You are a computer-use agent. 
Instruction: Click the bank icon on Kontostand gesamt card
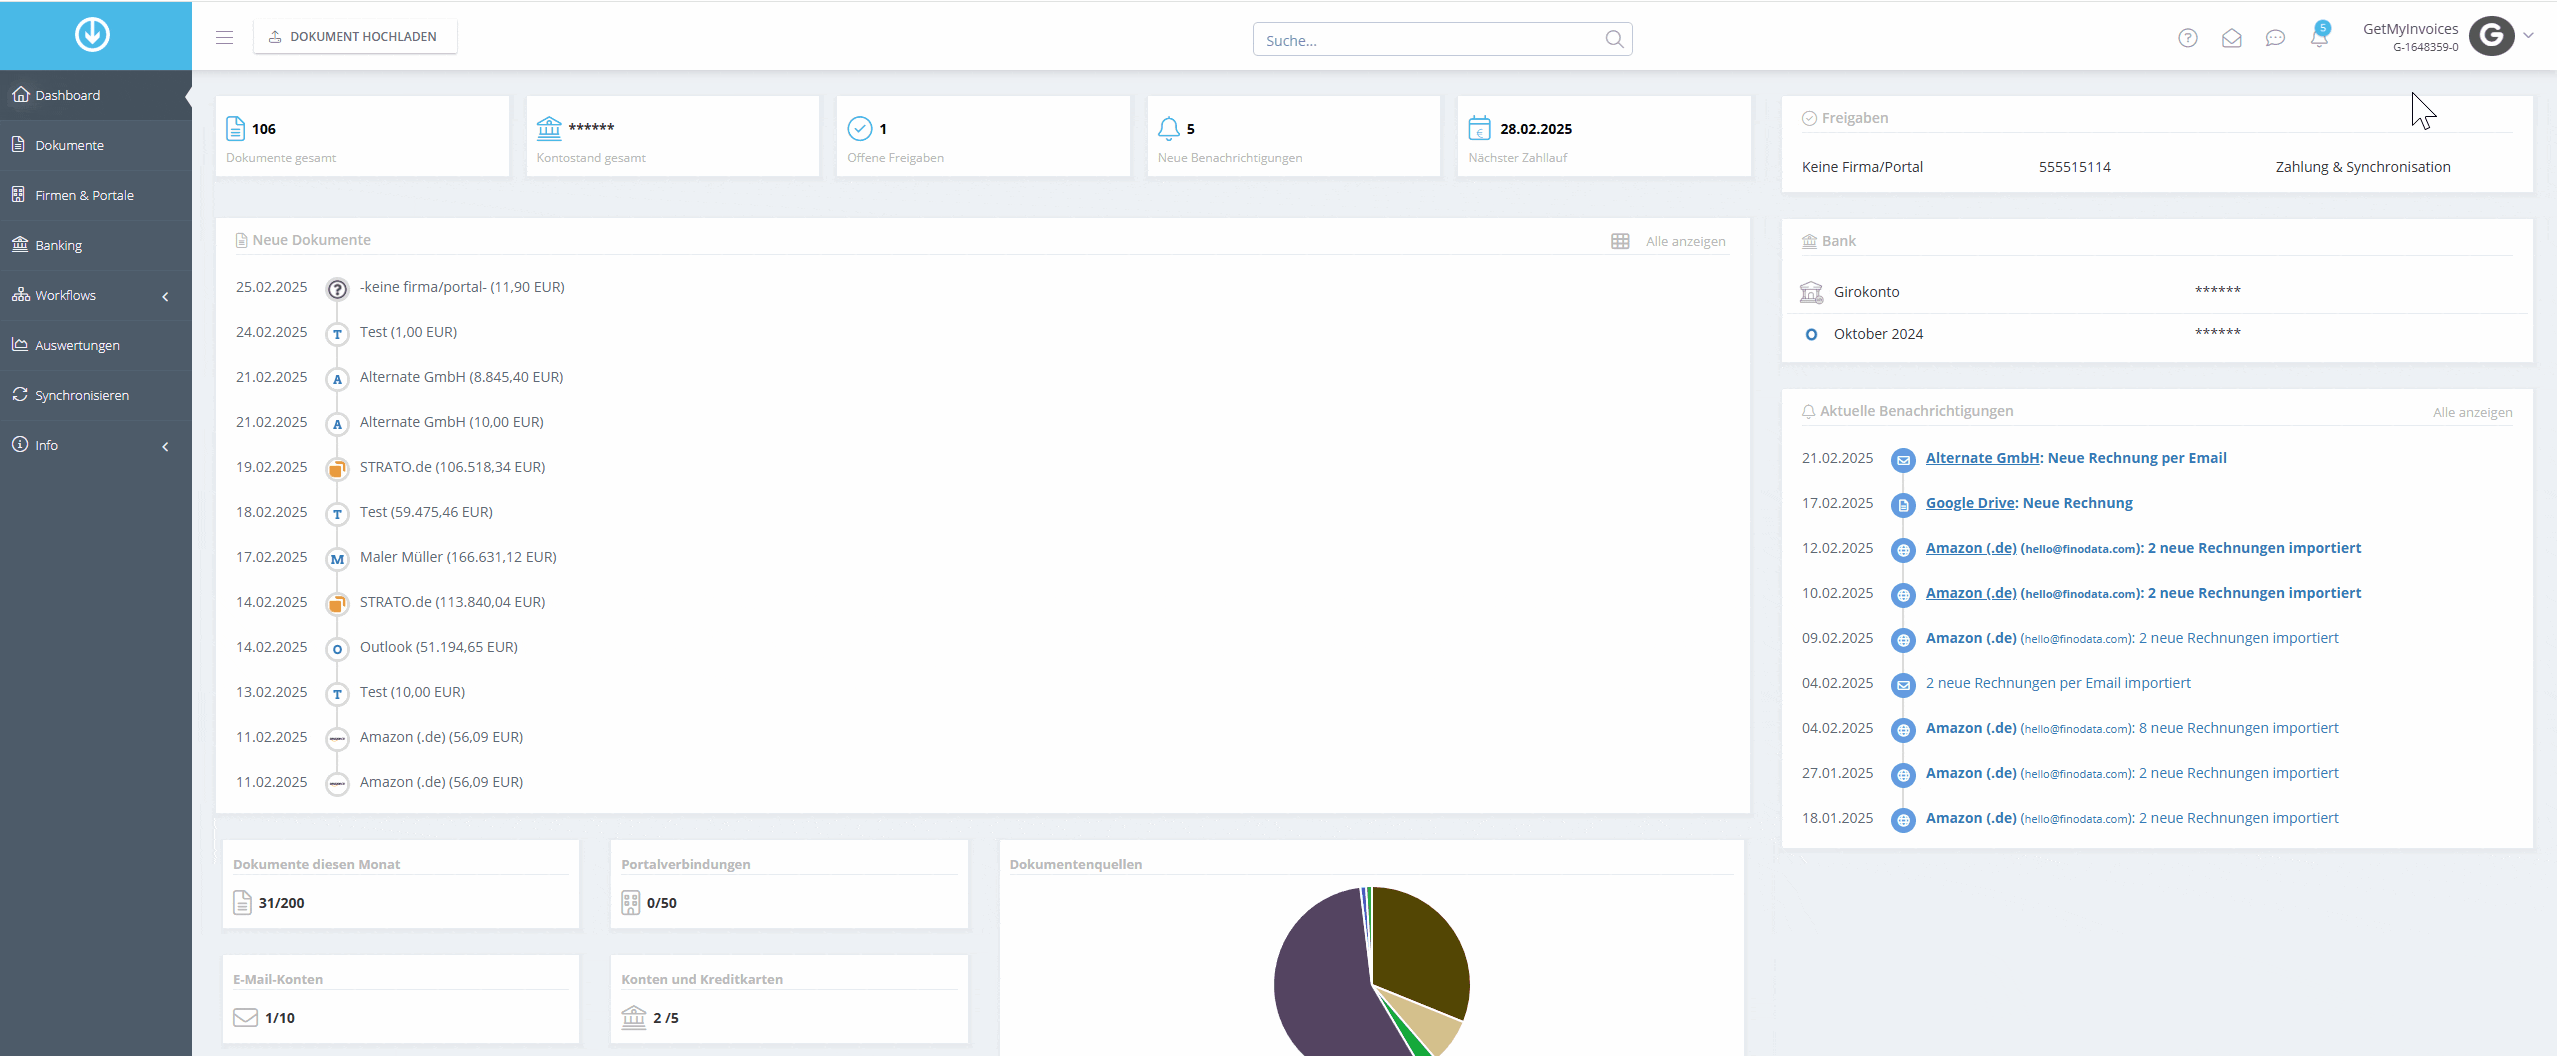(549, 128)
